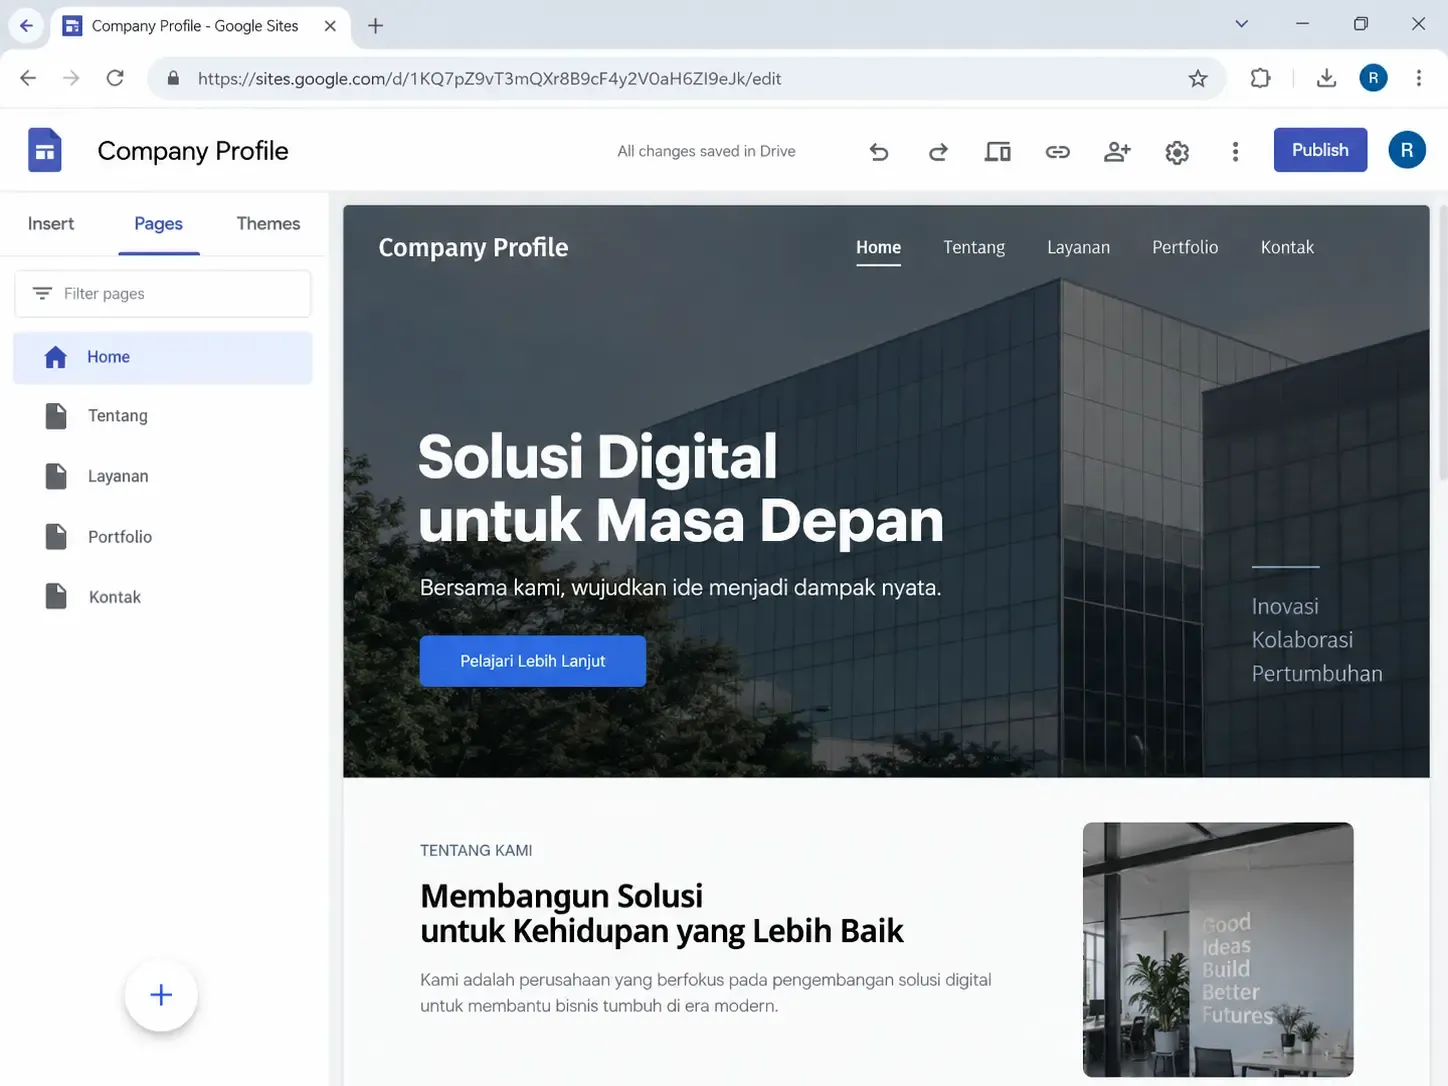Click the Pertumbuhan text in hero

(x=1317, y=674)
